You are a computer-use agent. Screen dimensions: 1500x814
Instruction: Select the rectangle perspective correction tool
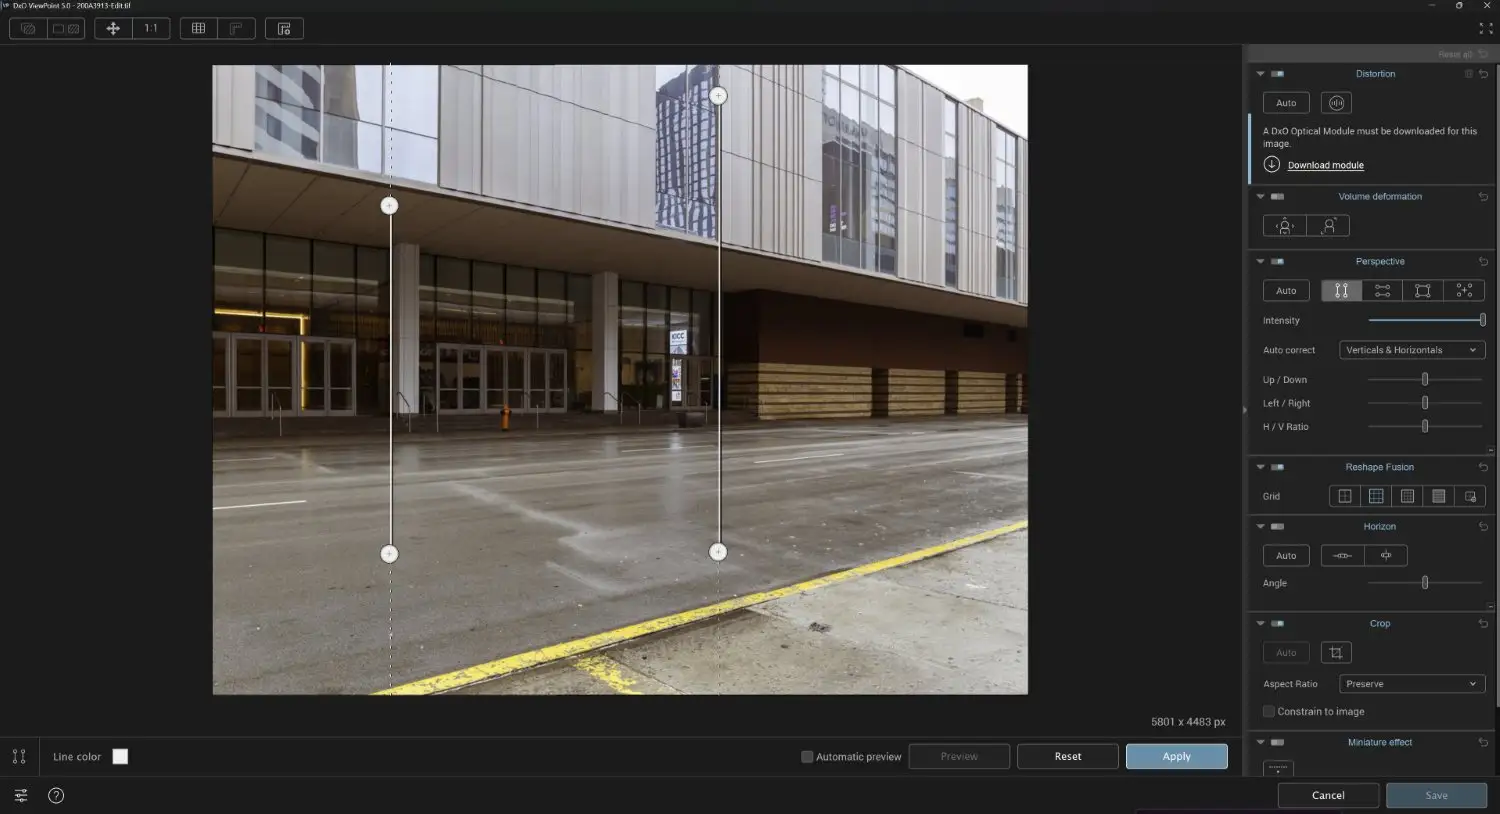coord(1423,290)
